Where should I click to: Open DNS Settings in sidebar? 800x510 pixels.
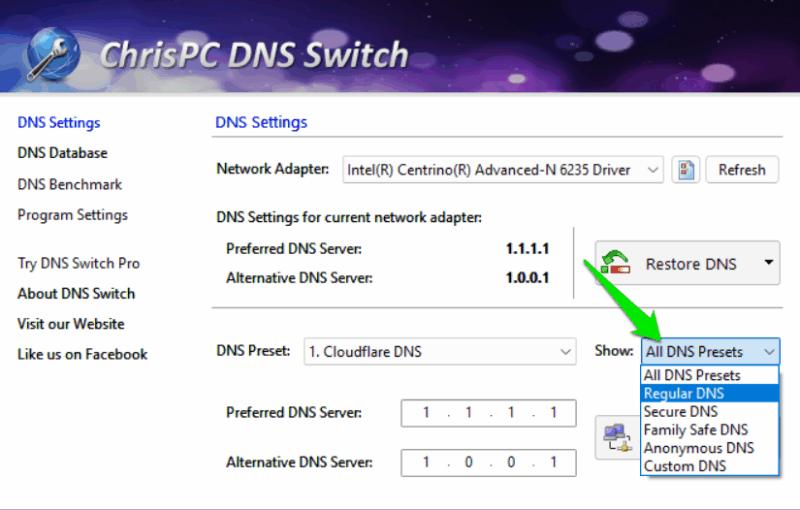point(59,123)
